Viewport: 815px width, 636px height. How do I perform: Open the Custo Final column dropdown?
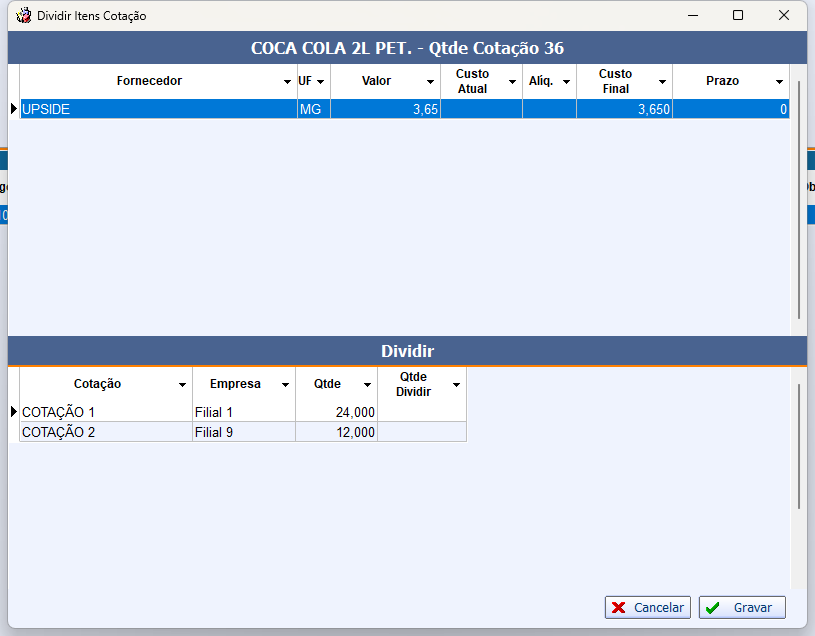(x=662, y=82)
